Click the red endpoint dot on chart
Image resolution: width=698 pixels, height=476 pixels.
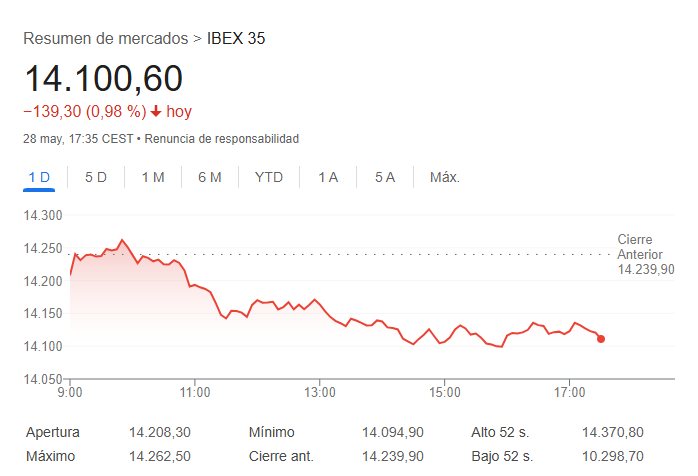[601, 339]
